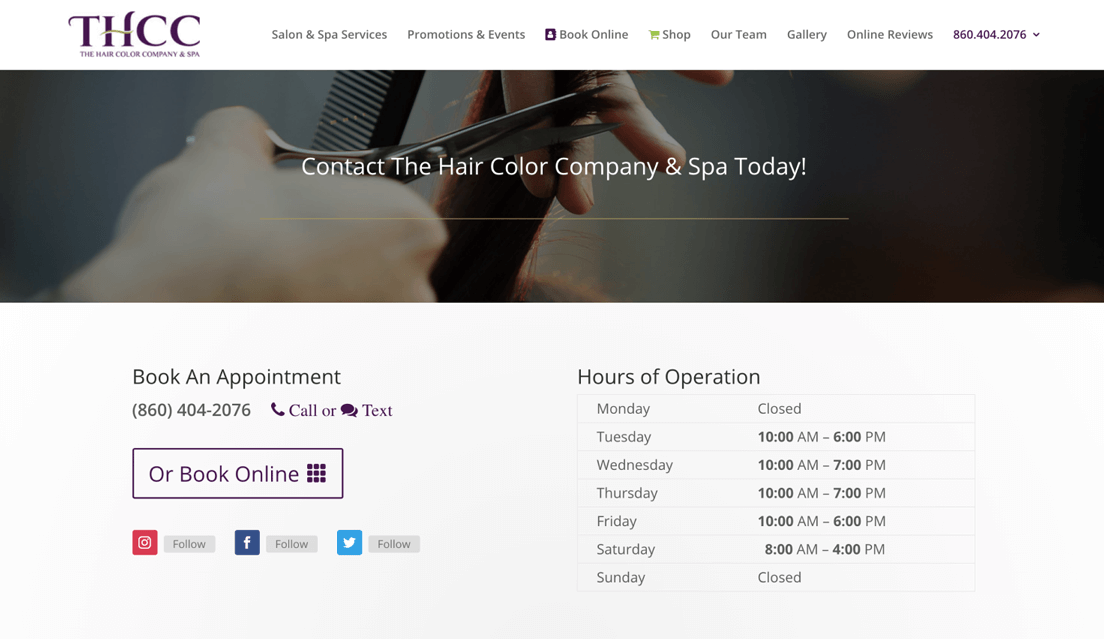This screenshot has width=1104, height=639.
Task: Click the chat bubbles icon next to Text
Action: coord(349,410)
